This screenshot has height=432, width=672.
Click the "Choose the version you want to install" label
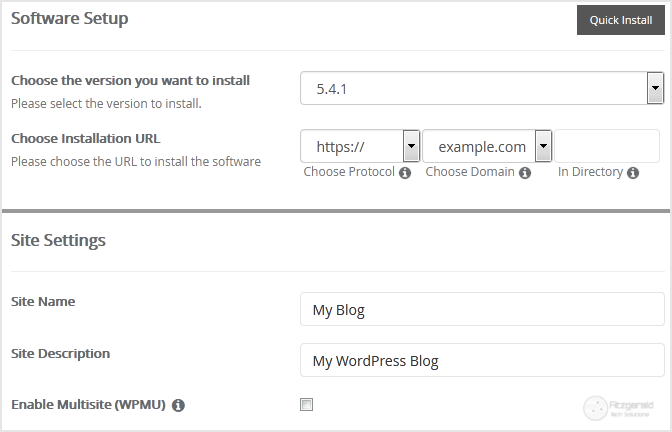(x=130, y=80)
